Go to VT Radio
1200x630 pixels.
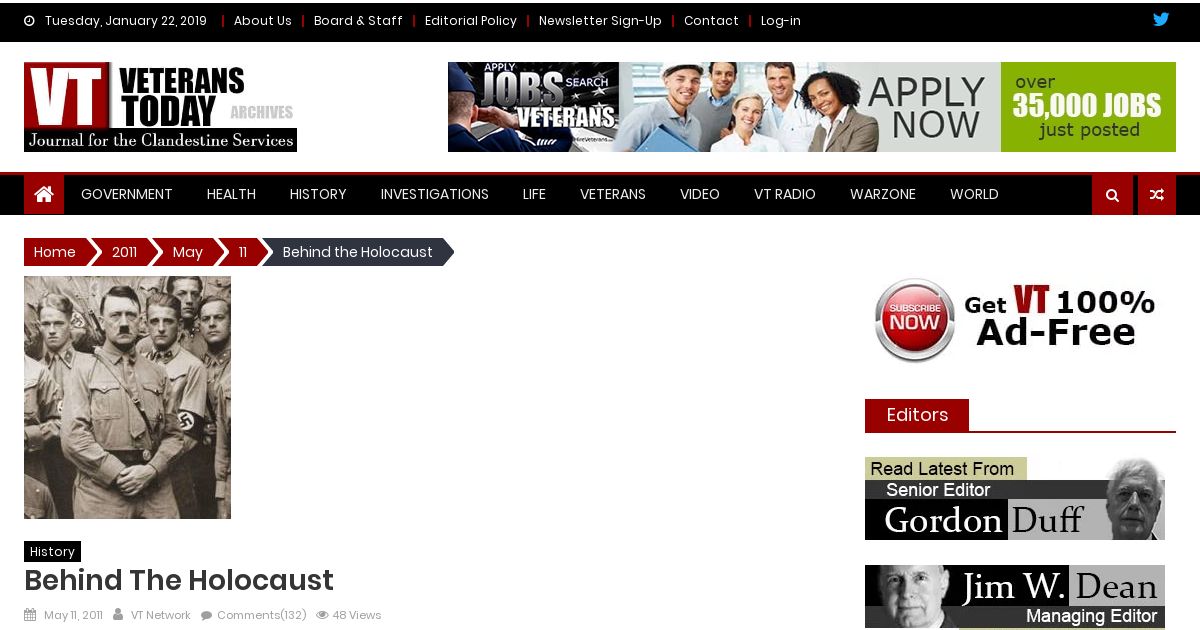point(785,194)
